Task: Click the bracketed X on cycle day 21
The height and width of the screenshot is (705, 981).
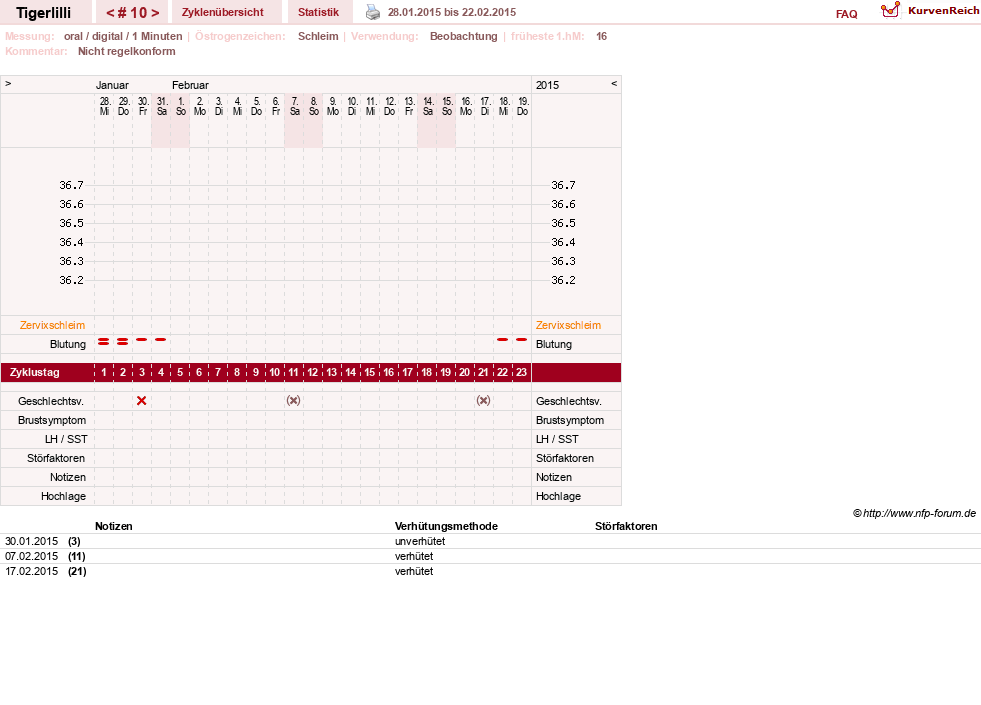Action: [483, 400]
